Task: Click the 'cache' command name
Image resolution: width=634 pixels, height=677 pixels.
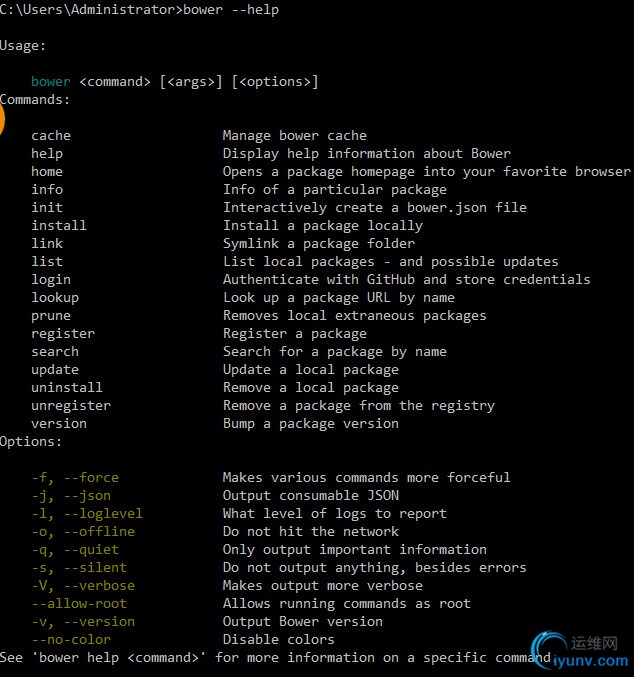Action: 51,135
